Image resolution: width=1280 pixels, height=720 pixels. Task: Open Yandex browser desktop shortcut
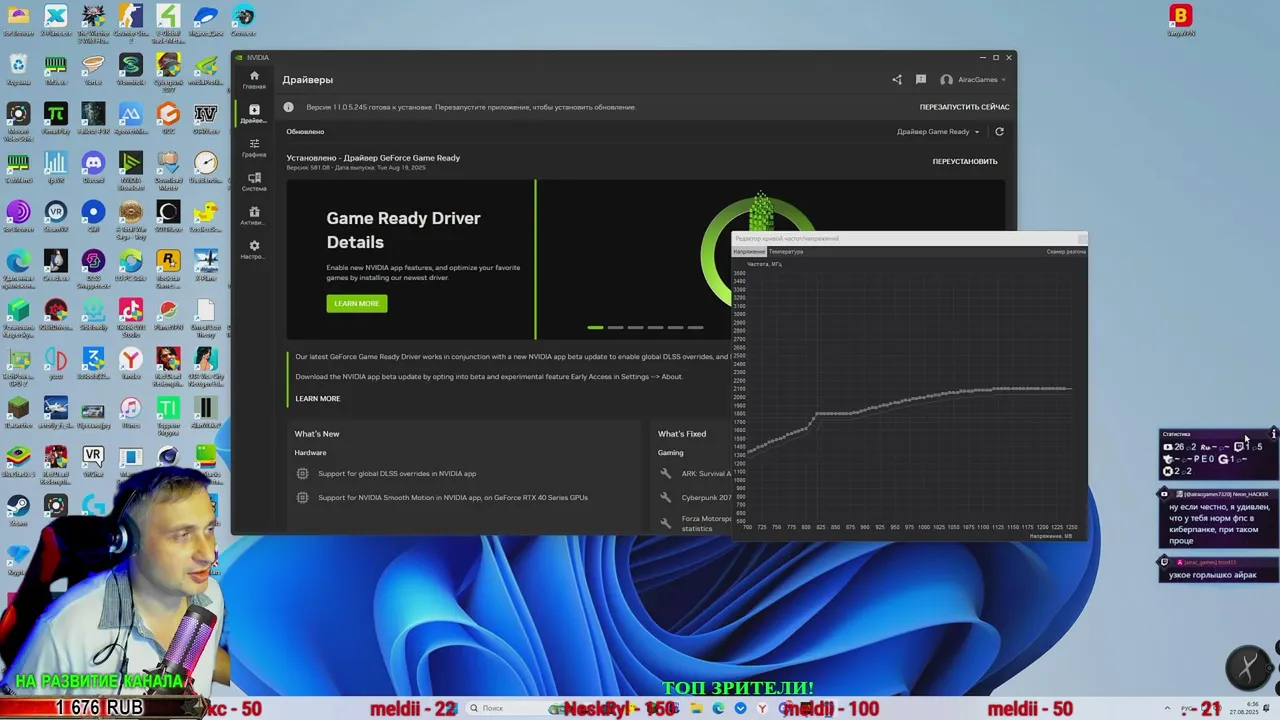(130, 363)
